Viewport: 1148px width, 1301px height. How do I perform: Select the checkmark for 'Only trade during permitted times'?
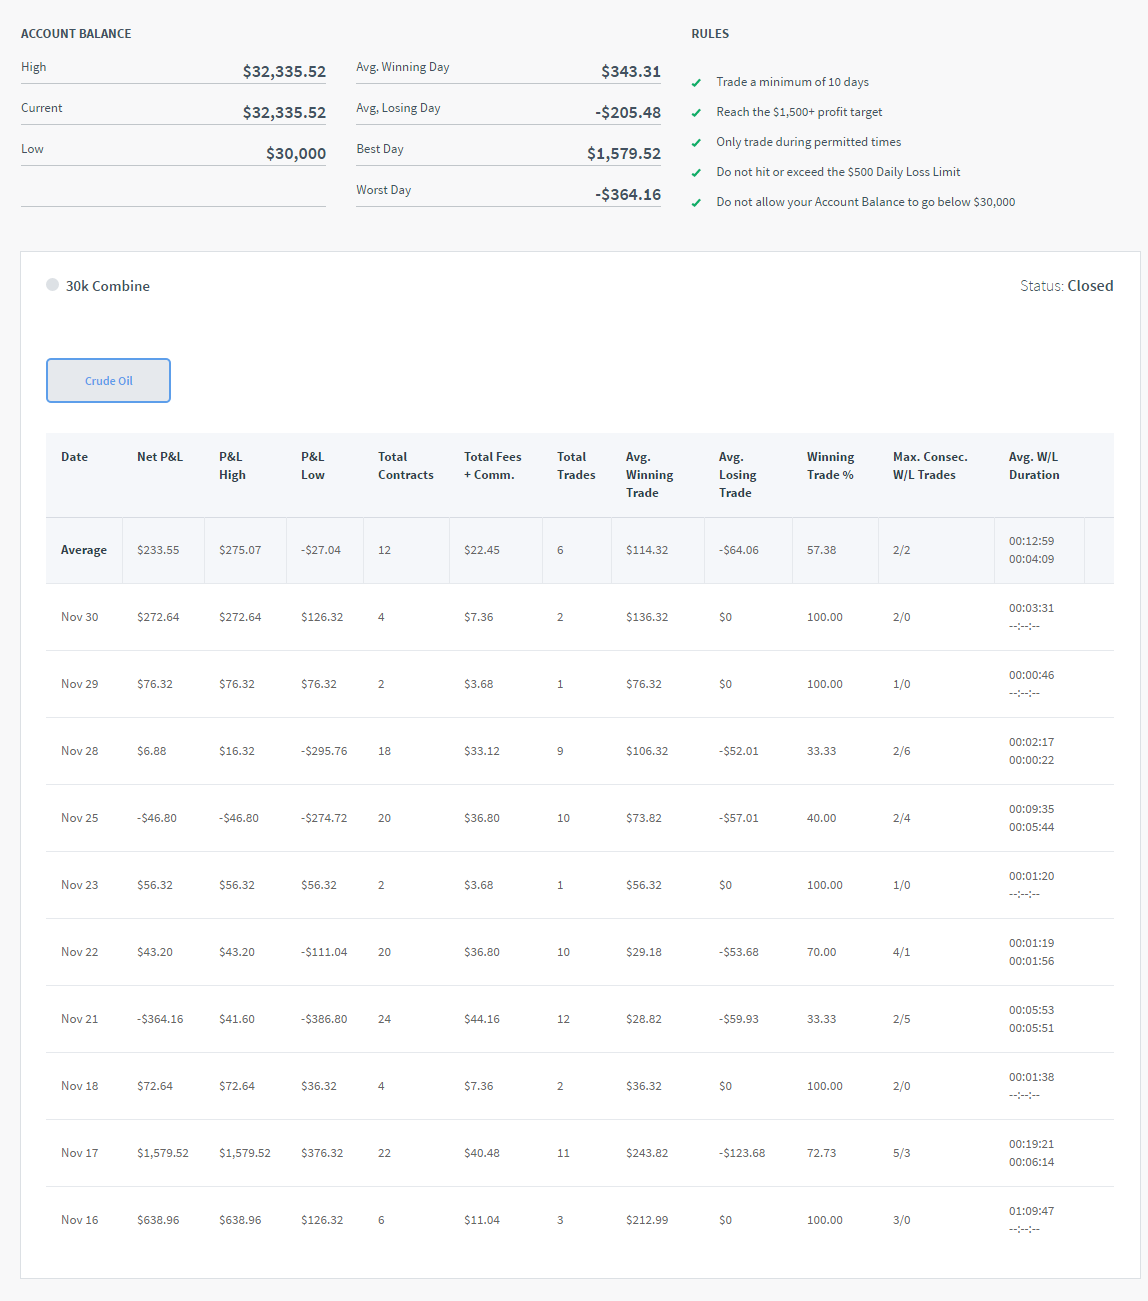tap(696, 143)
